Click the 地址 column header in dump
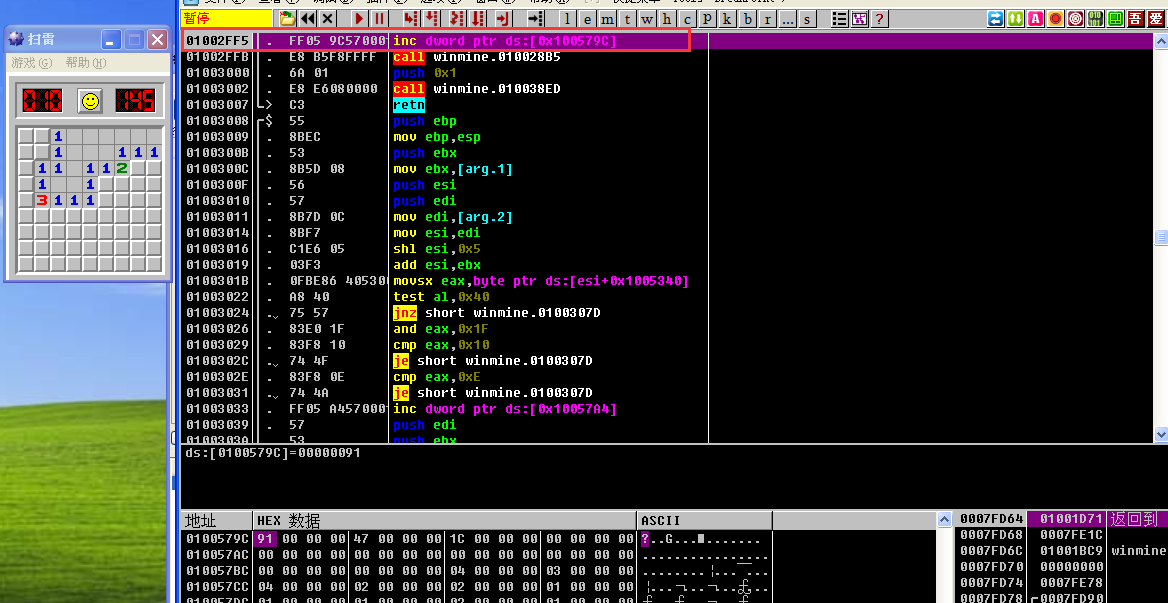Image resolution: width=1168 pixels, height=603 pixels. coord(217,520)
